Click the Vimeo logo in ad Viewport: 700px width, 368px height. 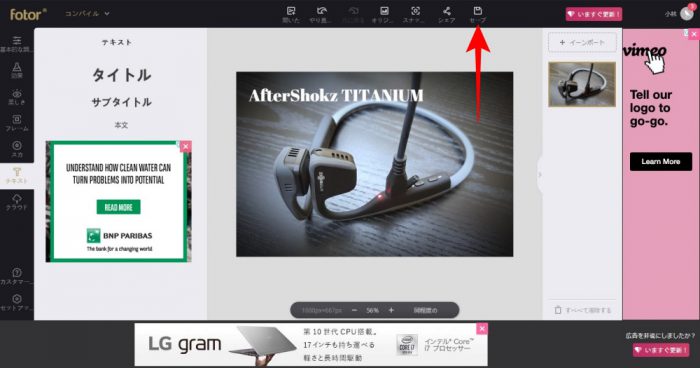coord(645,51)
